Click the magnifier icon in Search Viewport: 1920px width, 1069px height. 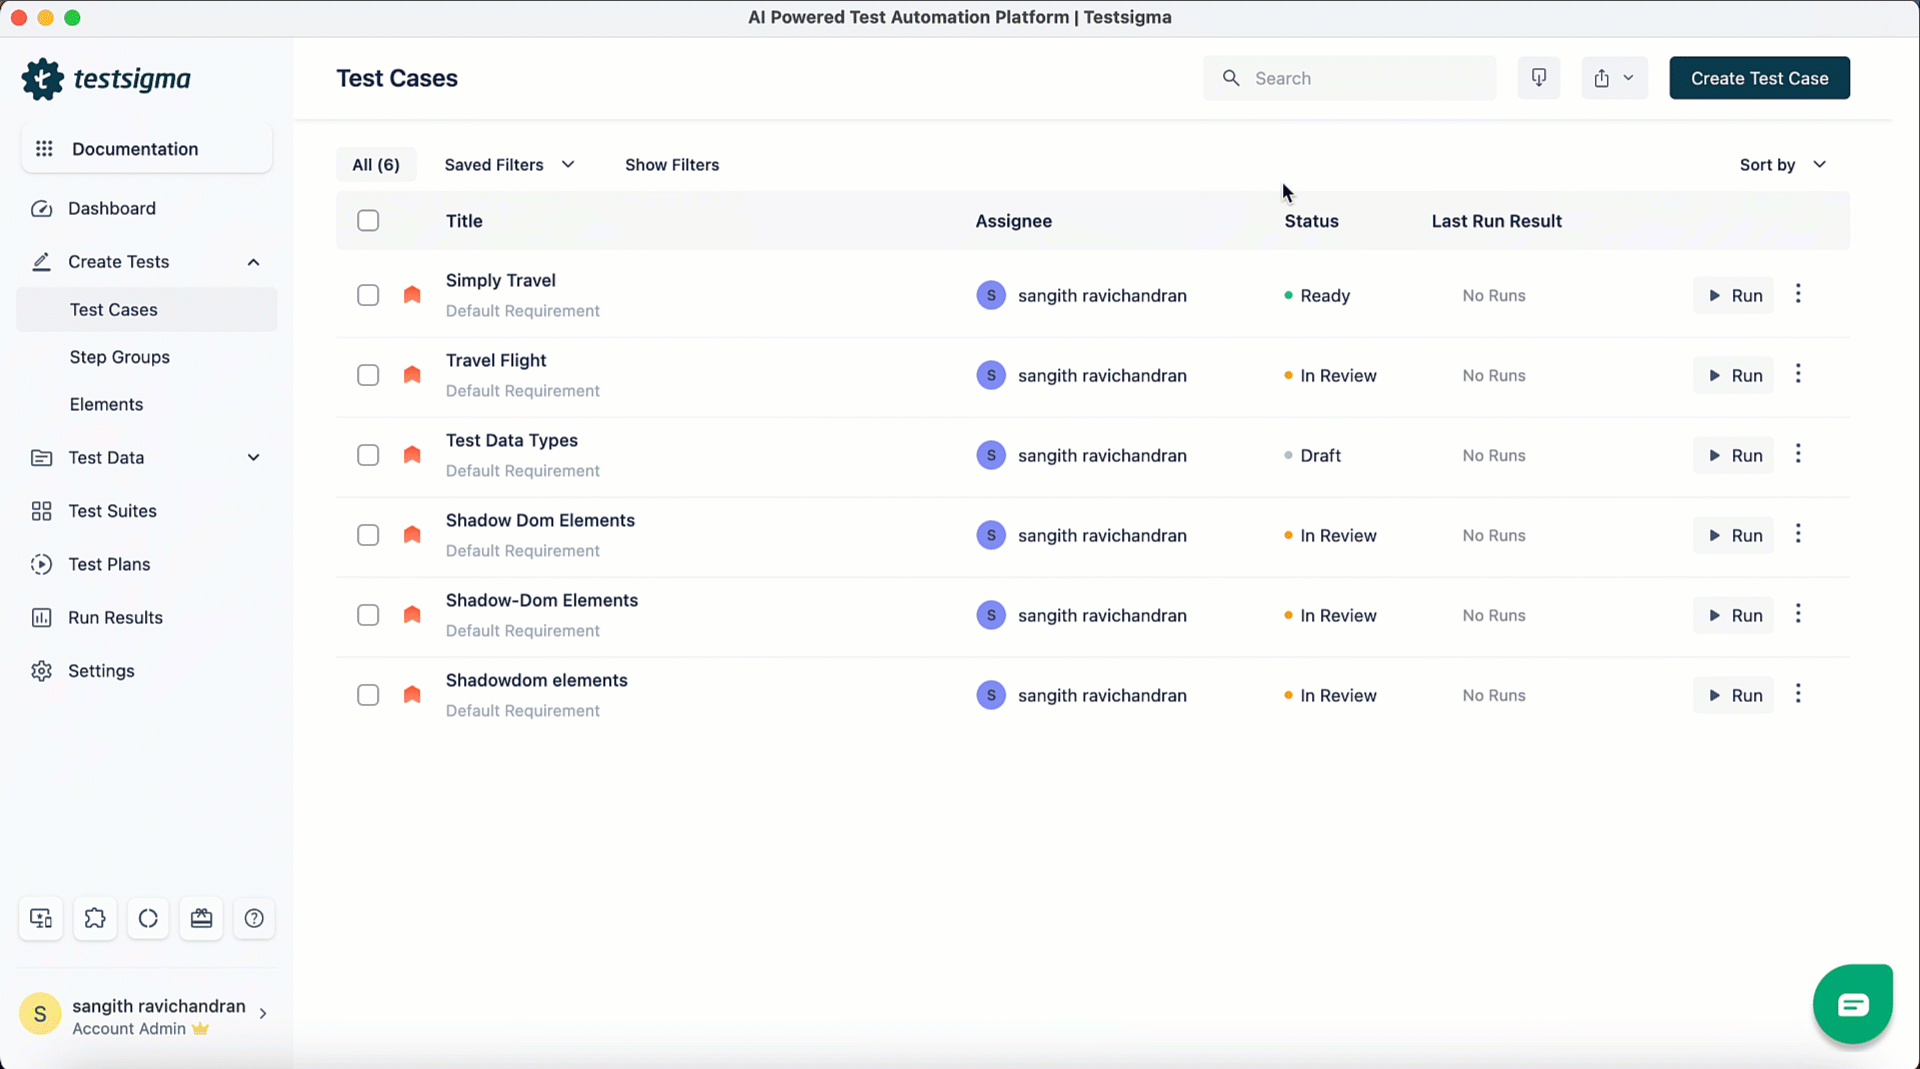1231,78
